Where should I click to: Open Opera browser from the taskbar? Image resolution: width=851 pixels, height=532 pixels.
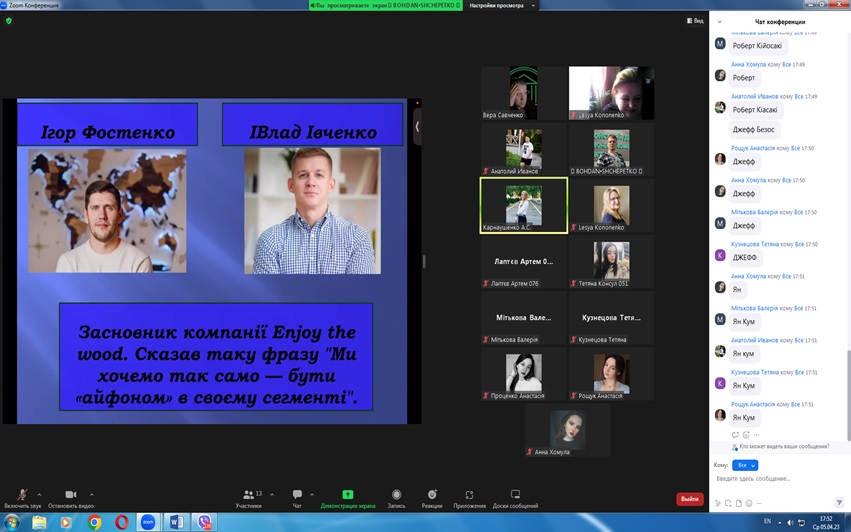(122, 522)
